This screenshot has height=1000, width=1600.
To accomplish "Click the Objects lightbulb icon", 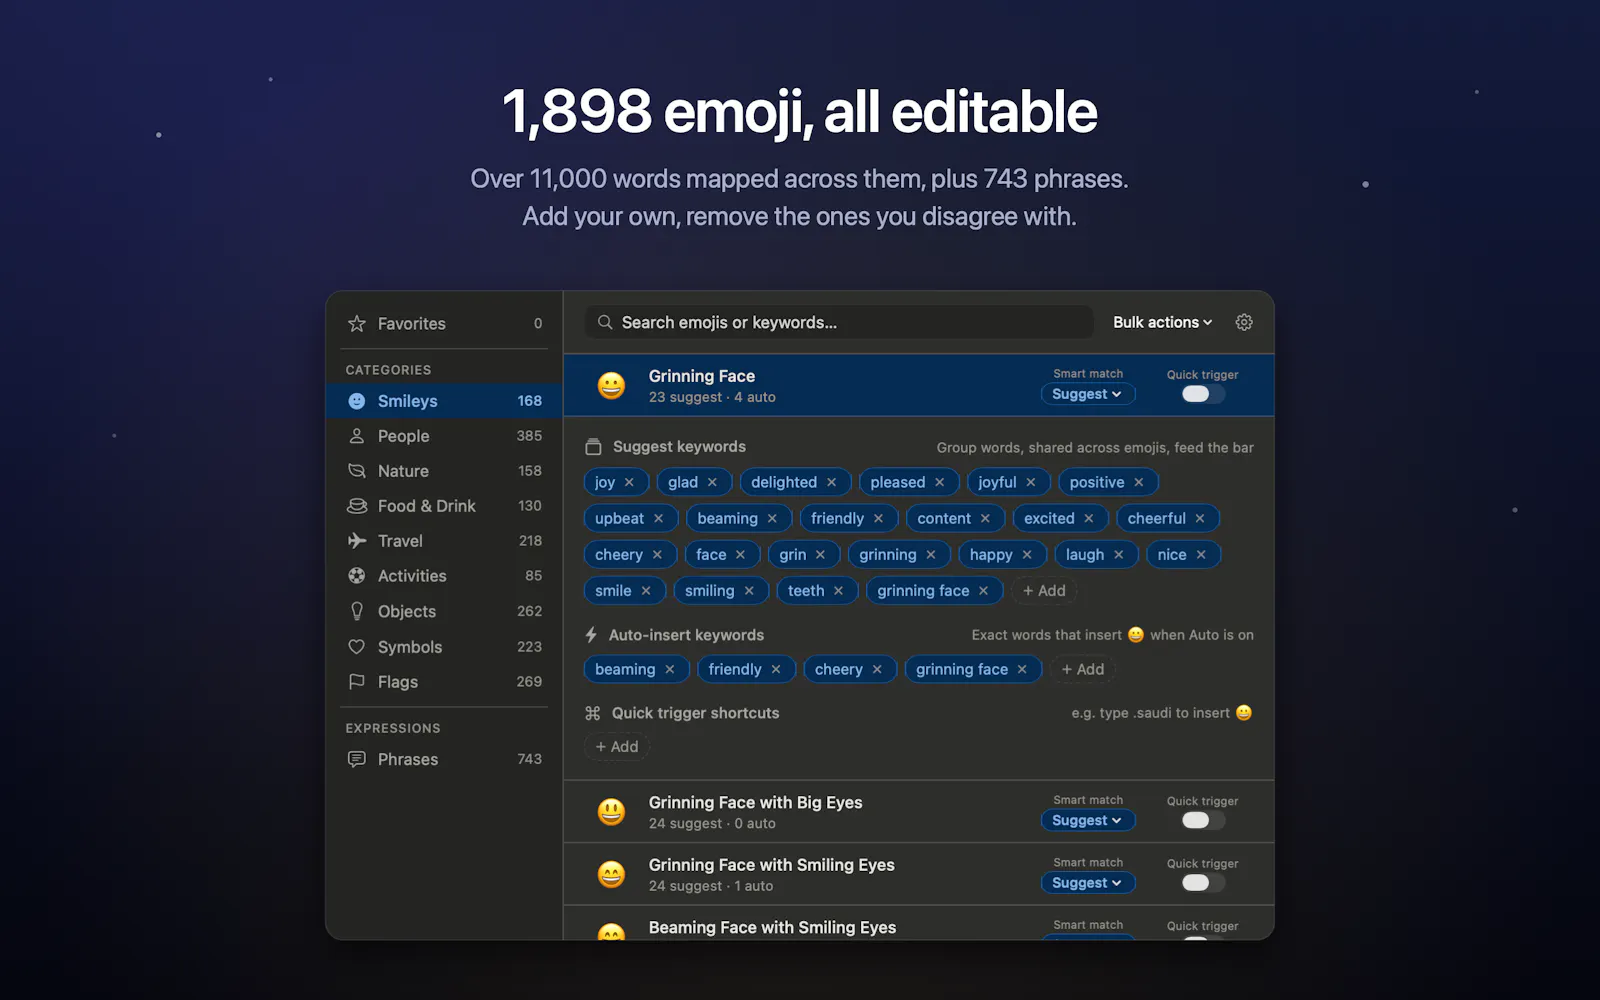I will point(356,611).
